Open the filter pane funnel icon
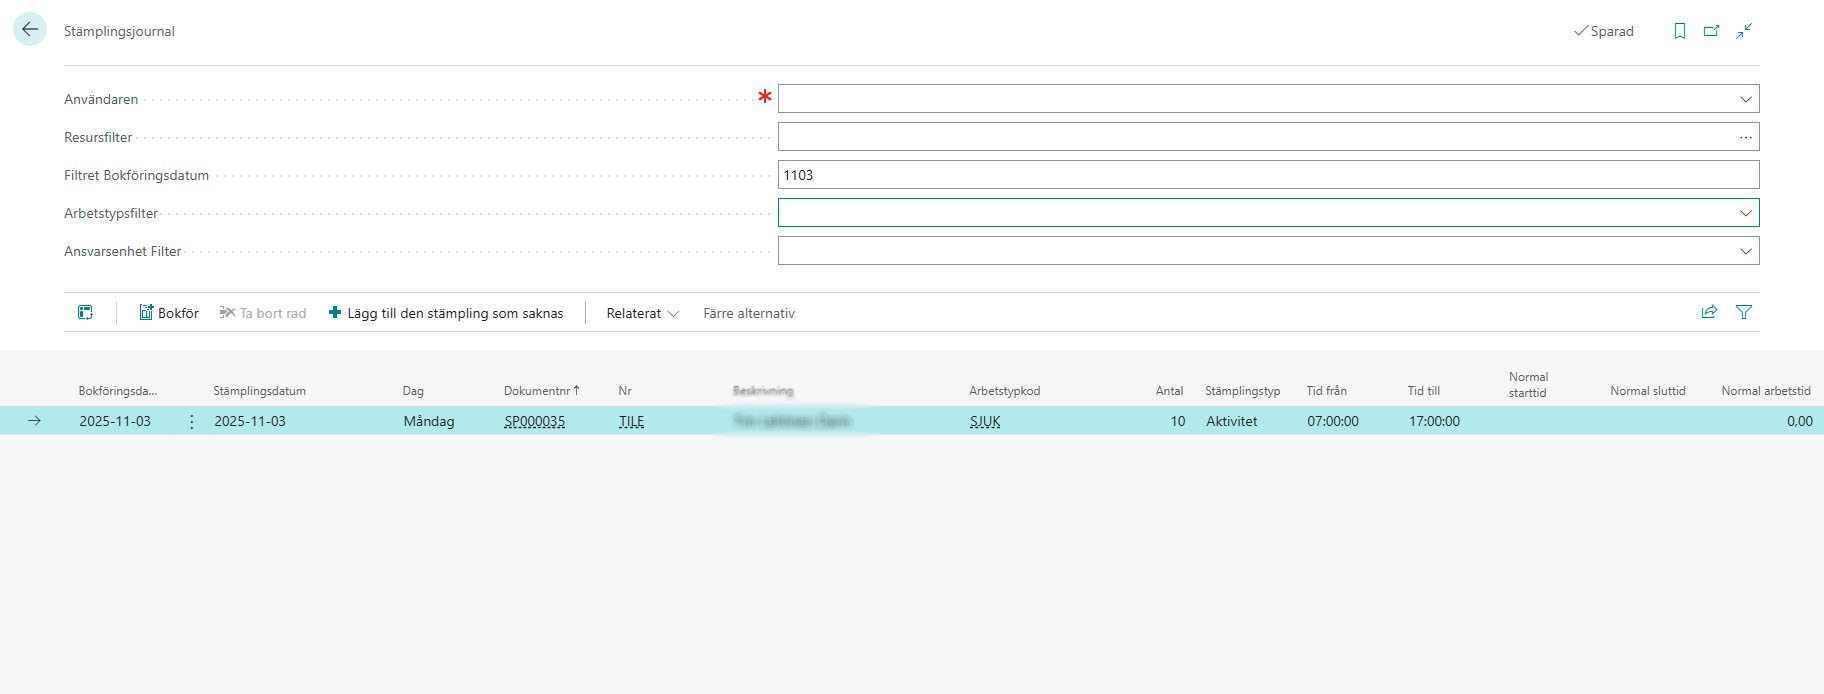1824x694 pixels. pos(1744,312)
